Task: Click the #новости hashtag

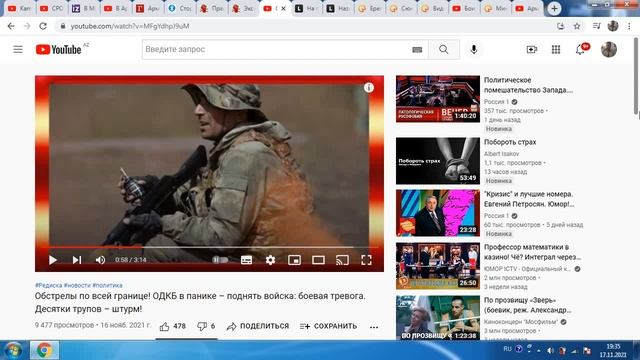Action: (77, 285)
